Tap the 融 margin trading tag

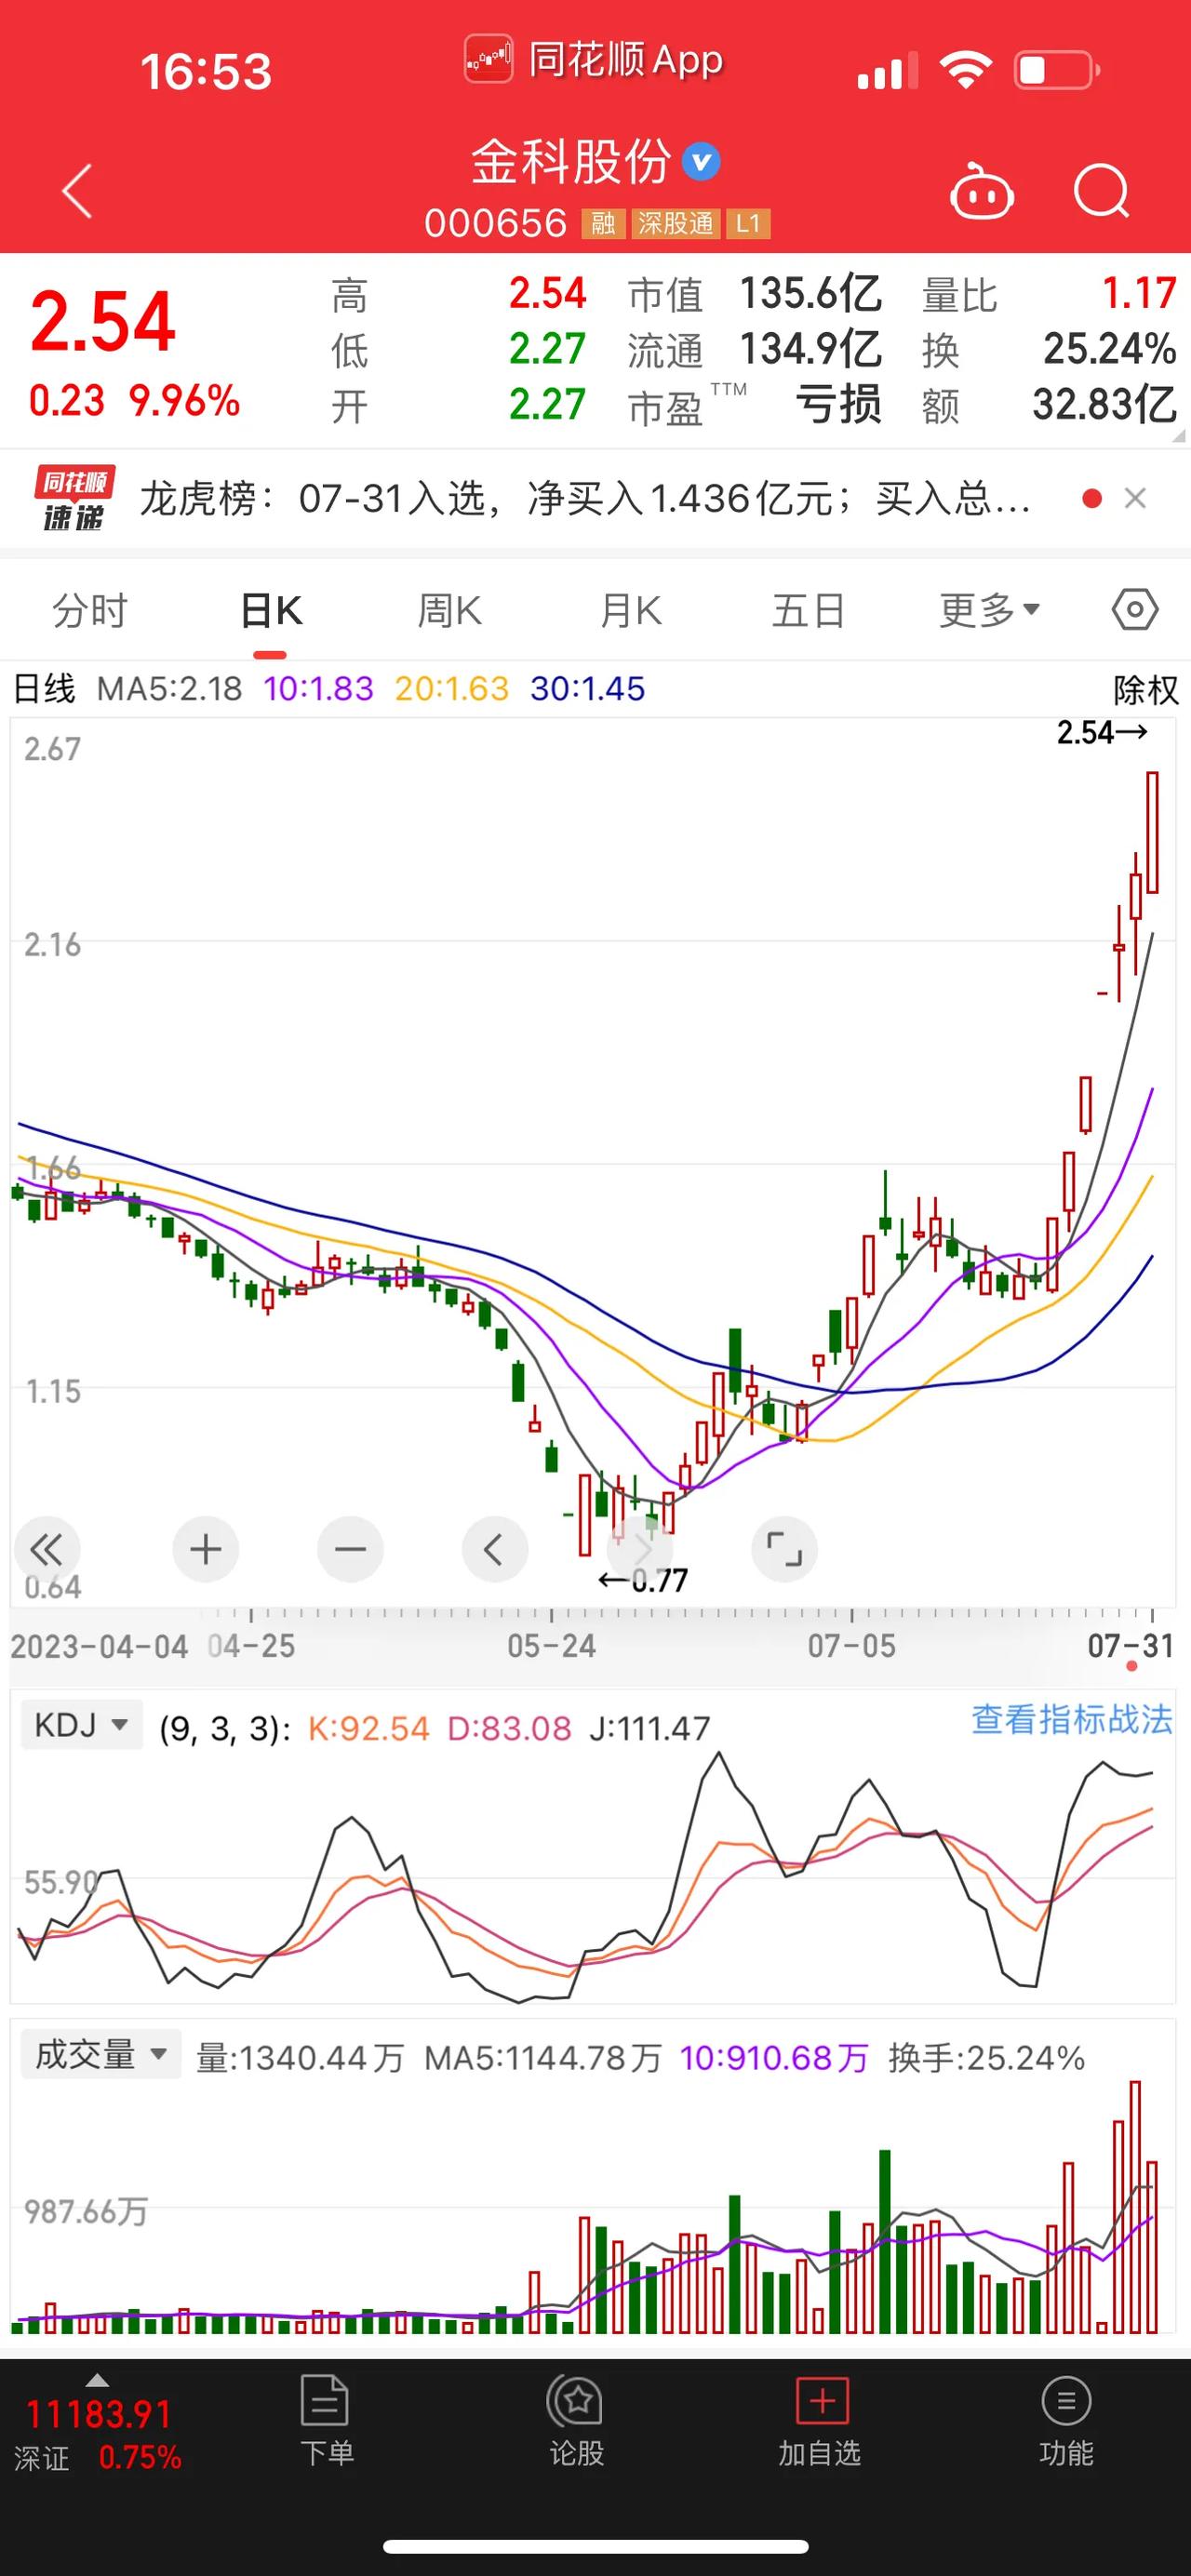(x=603, y=223)
